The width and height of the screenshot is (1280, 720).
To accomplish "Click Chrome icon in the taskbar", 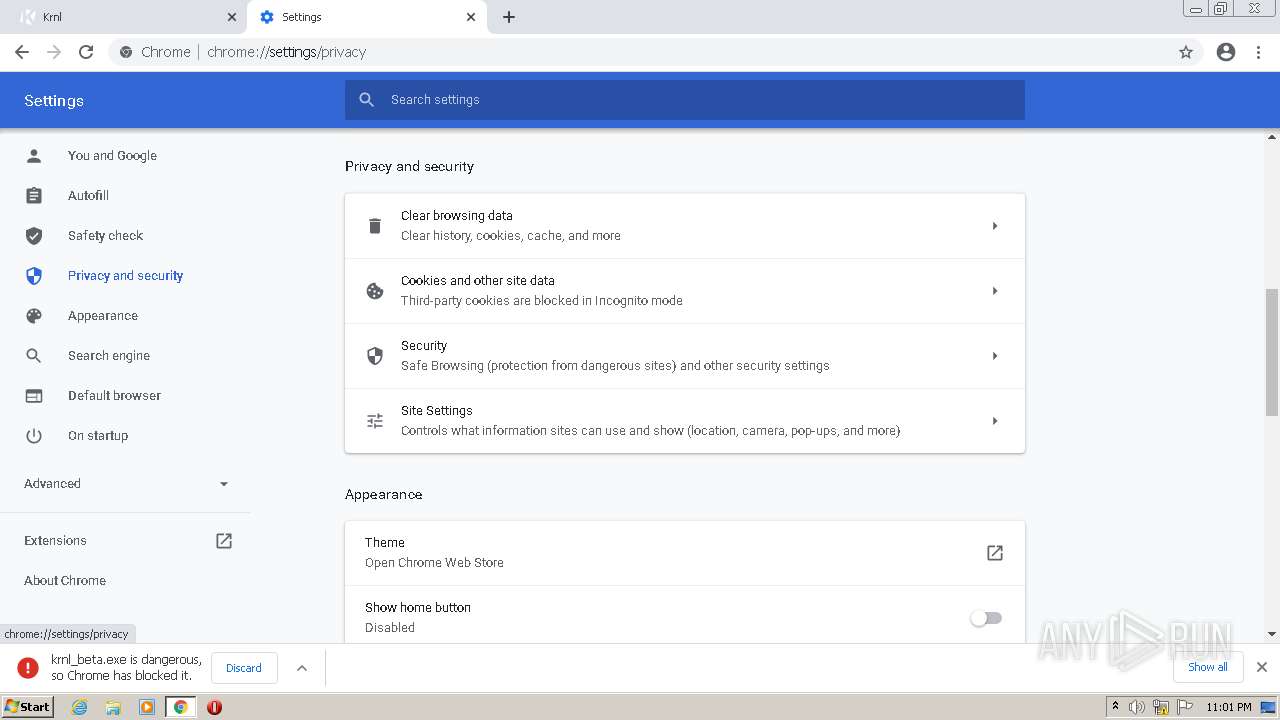I will (180, 707).
